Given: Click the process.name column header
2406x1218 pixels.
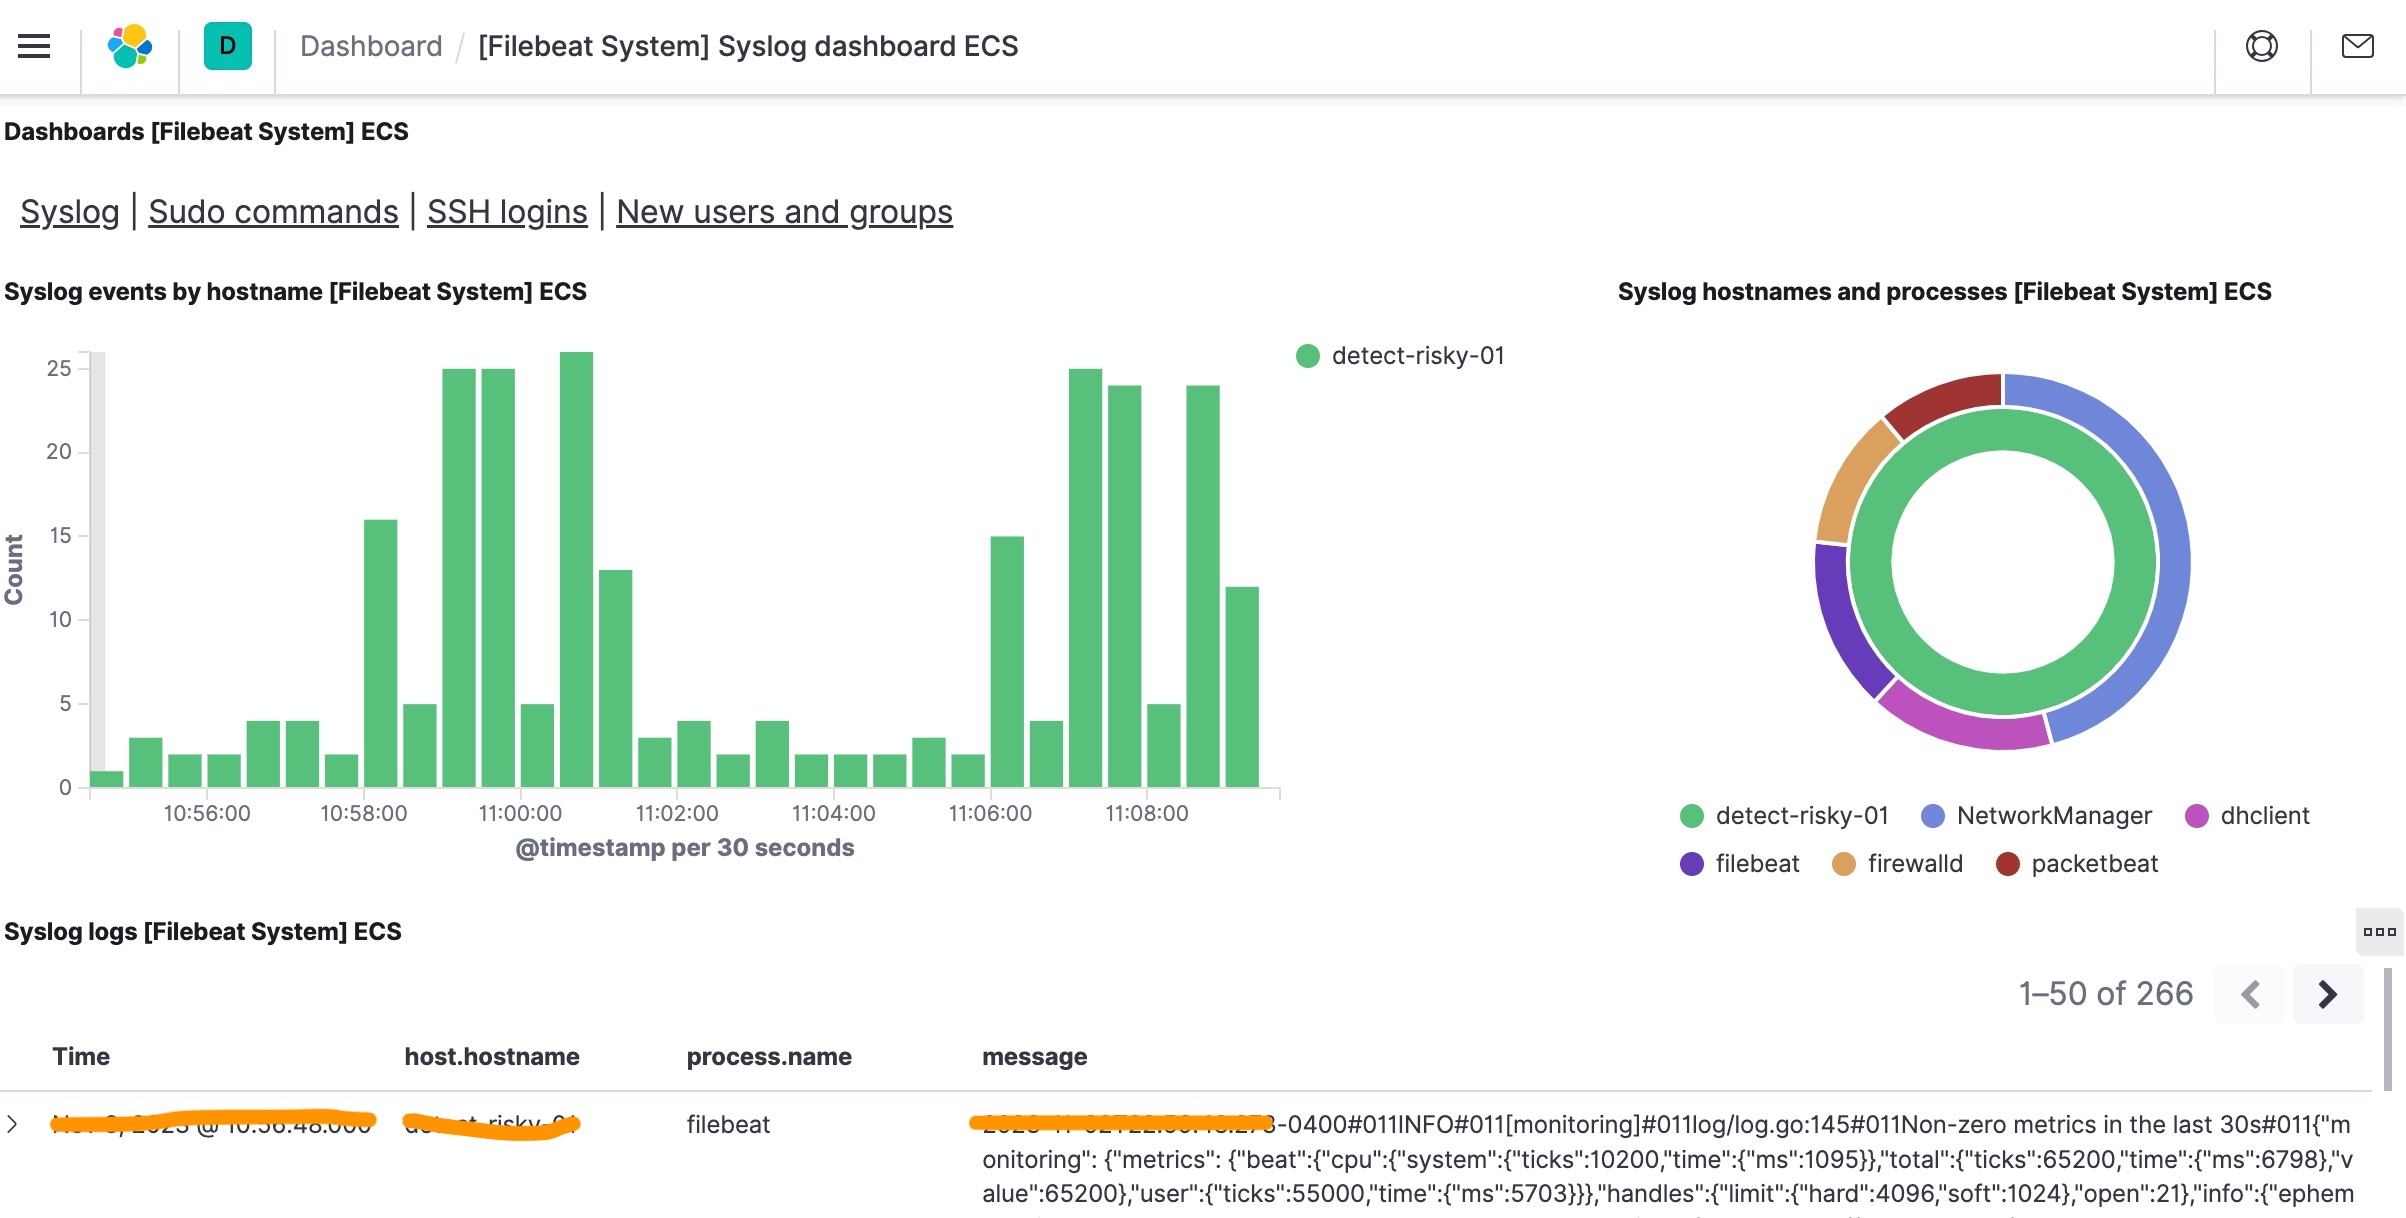Looking at the screenshot, I should [769, 1057].
